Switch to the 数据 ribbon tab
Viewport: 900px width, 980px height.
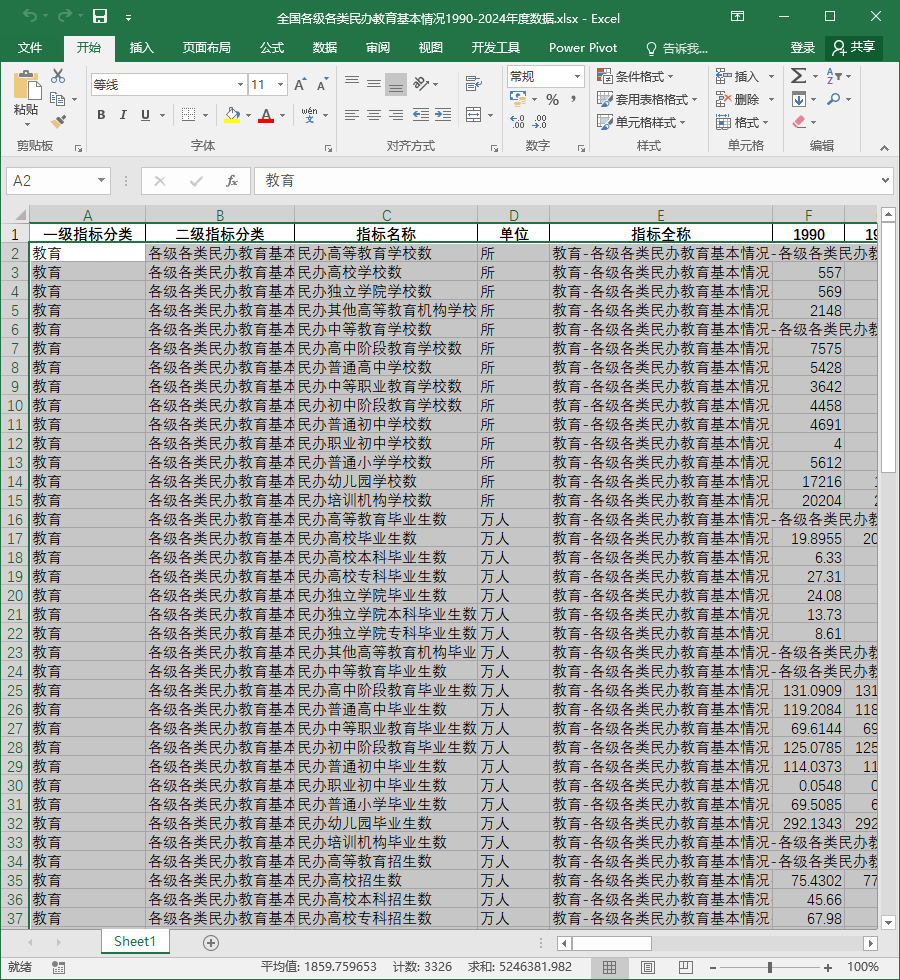(x=324, y=48)
